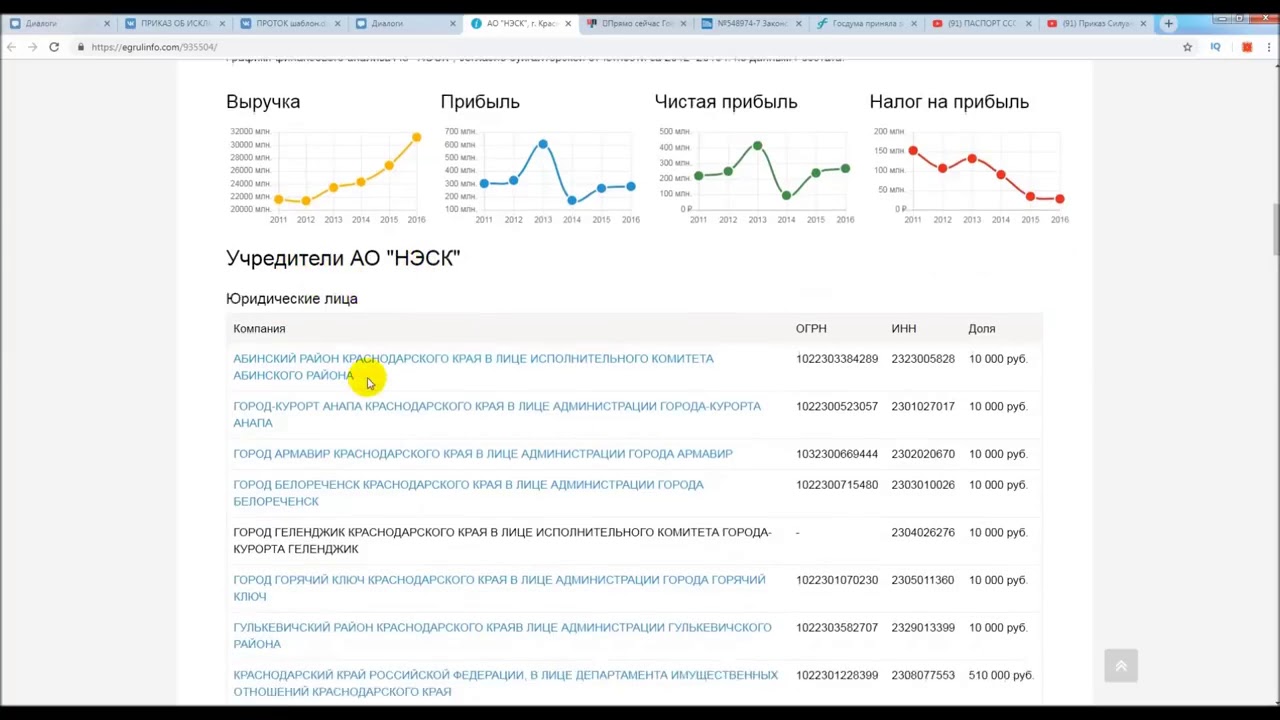
Task: Open the Приказ Силуанова YouTube tab
Action: (1094, 23)
